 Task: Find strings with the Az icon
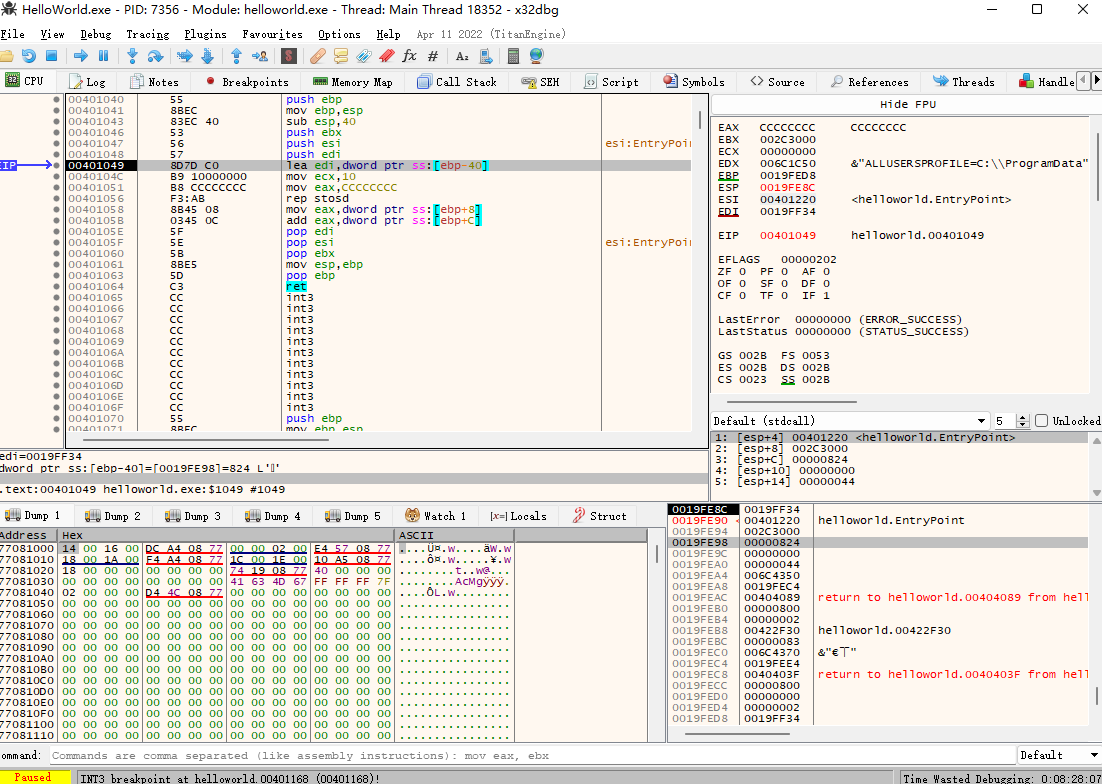coord(462,56)
